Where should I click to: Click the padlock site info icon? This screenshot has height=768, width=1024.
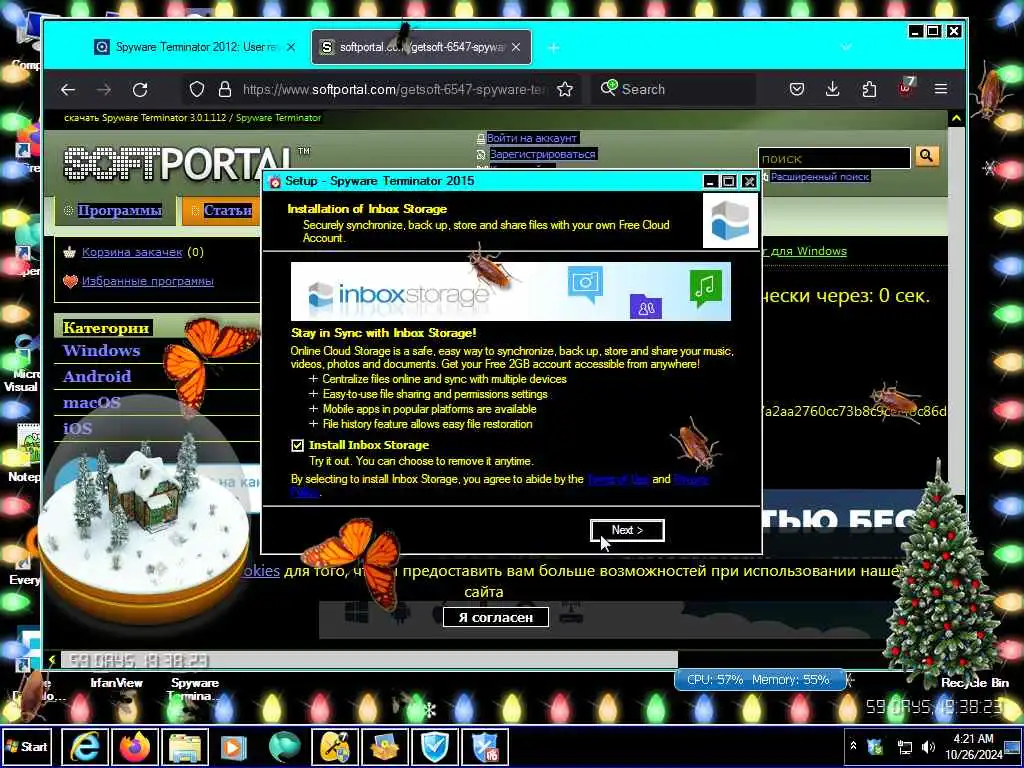(x=225, y=89)
